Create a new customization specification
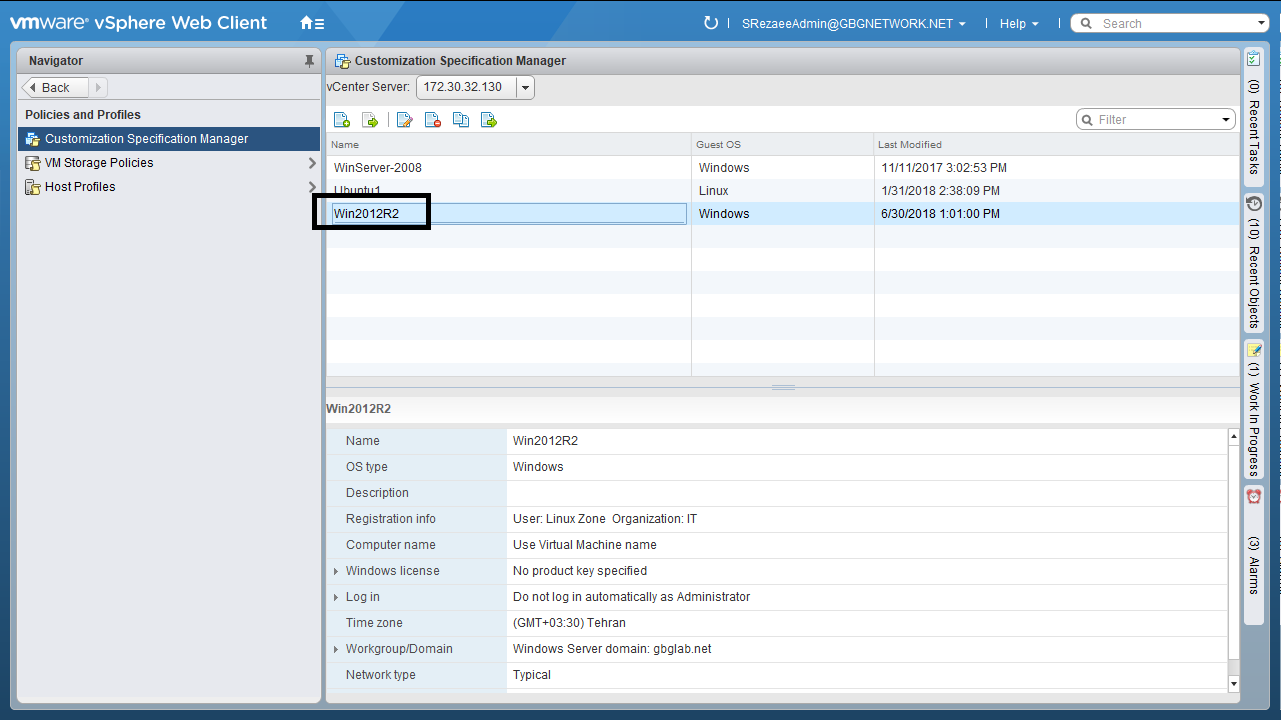The width and height of the screenshot is (1281, 720). [x=342, y=120]
